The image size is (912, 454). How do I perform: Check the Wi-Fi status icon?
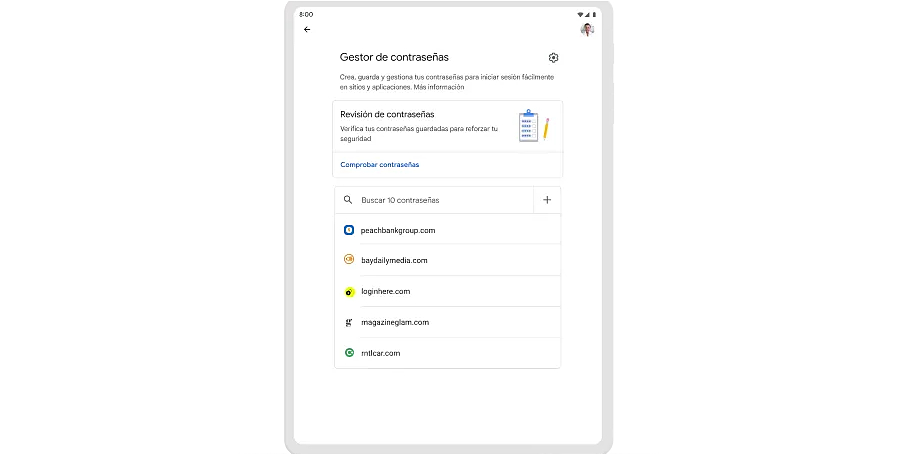(580, 15)
